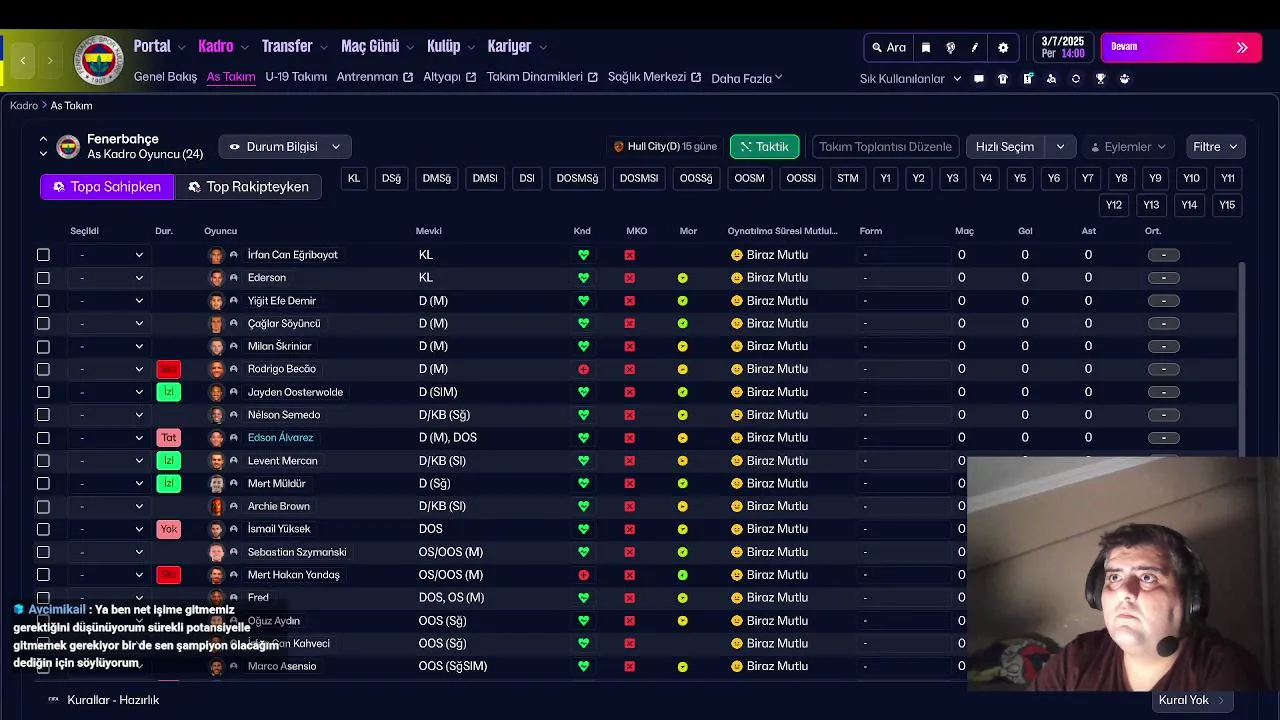Open the Transfer menu
The width and height of the screenshot is (1280, 720).
coord(294,47)
